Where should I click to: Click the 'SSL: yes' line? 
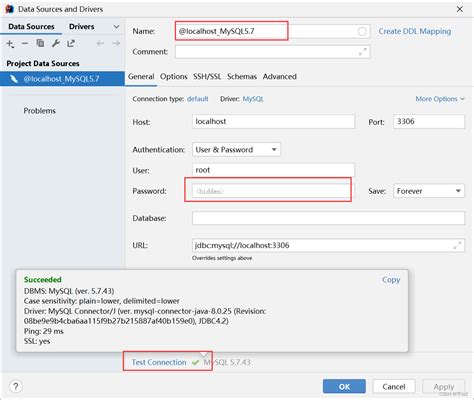coord(37,341)
